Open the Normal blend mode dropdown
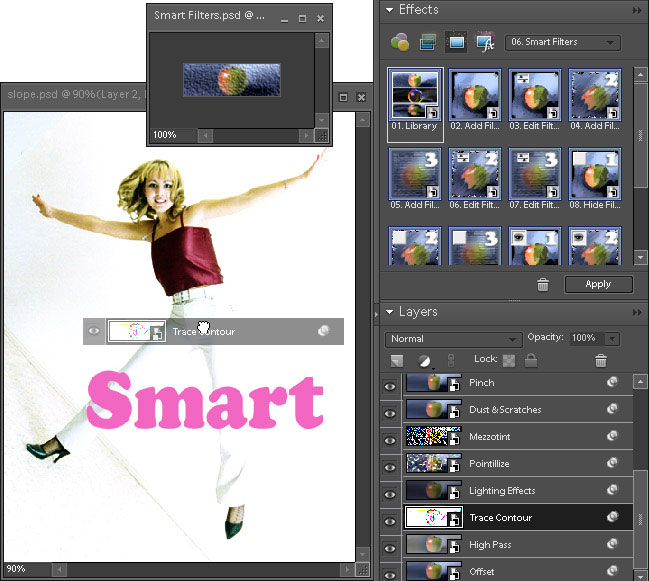 point(454,339)
